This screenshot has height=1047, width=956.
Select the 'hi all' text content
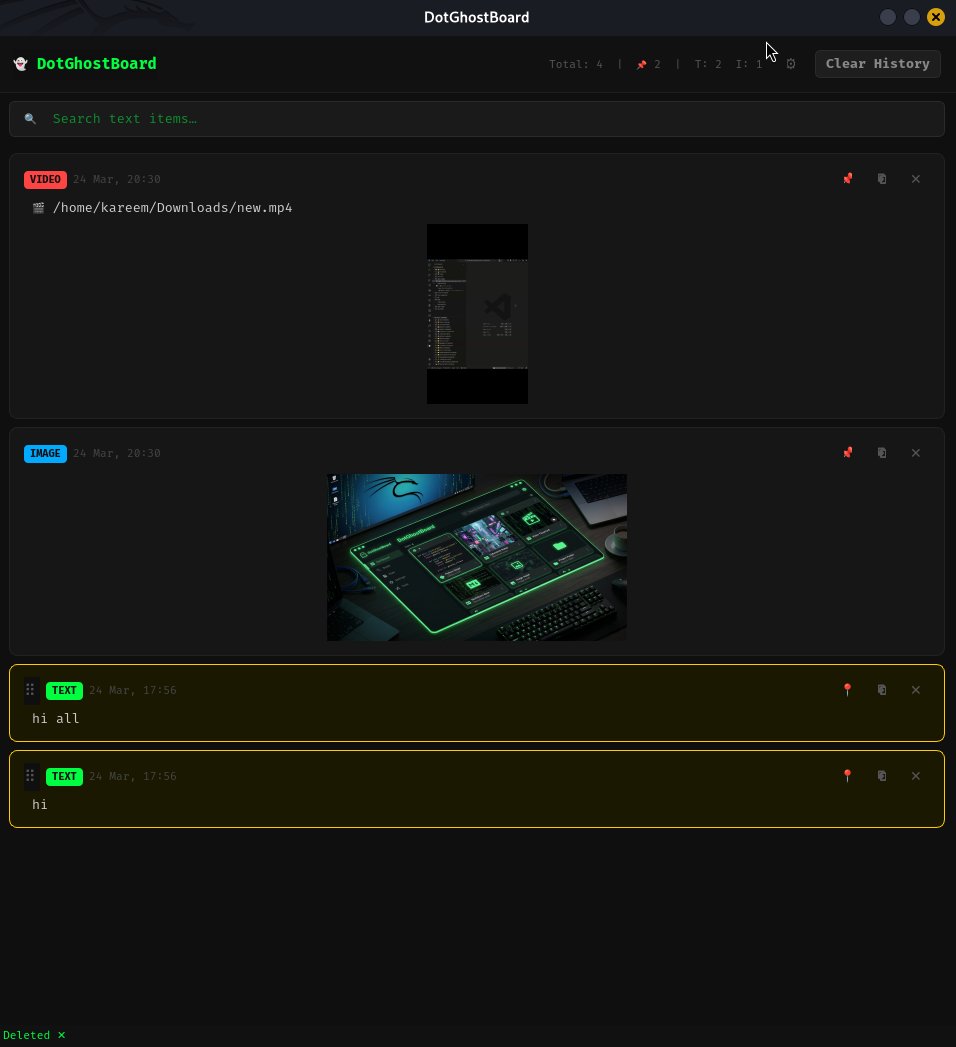point(55,718)
